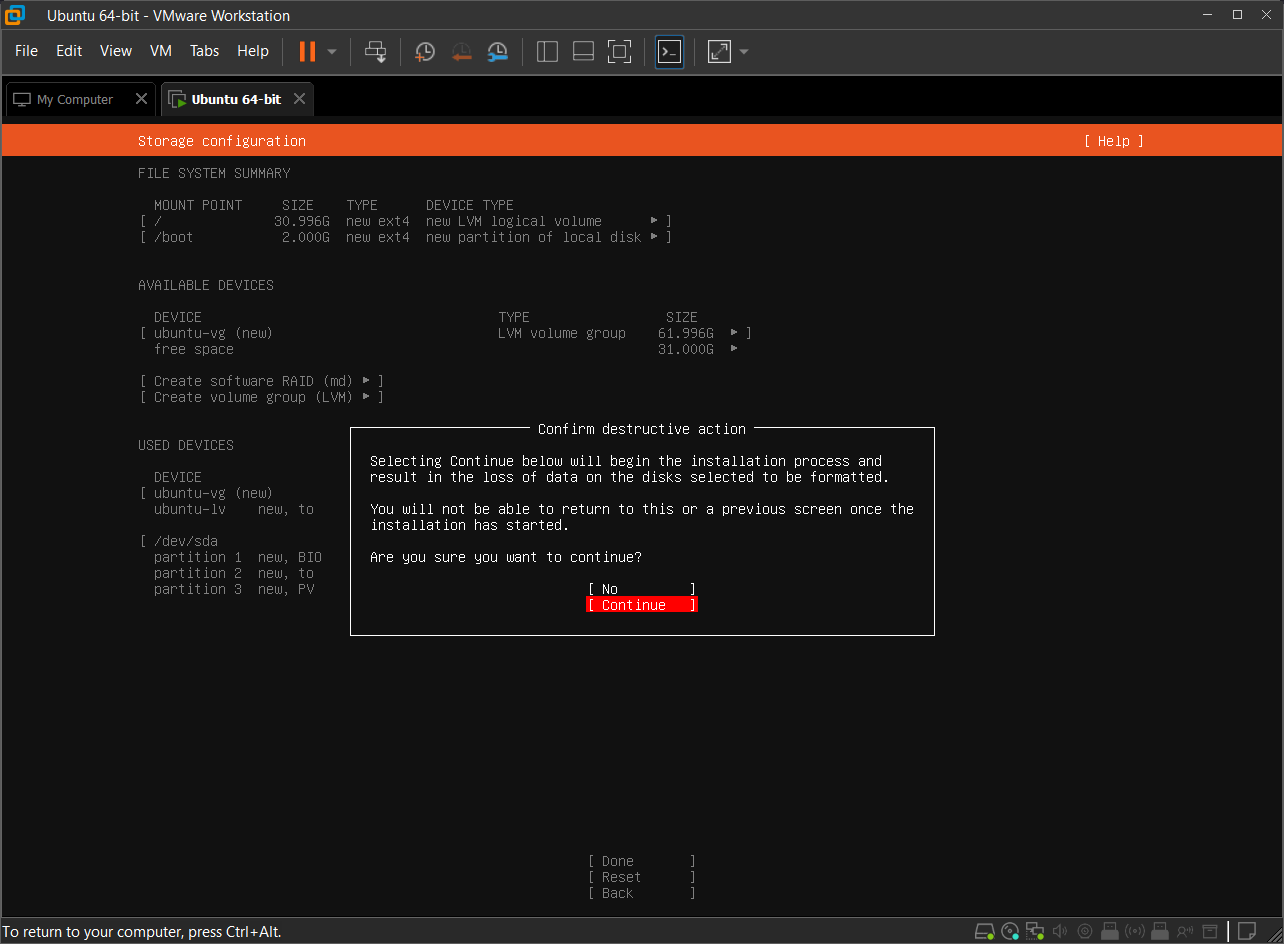Viewport: 1284px width, 944px height.
Task: Enter full screen mode
Action: [619, 51]
